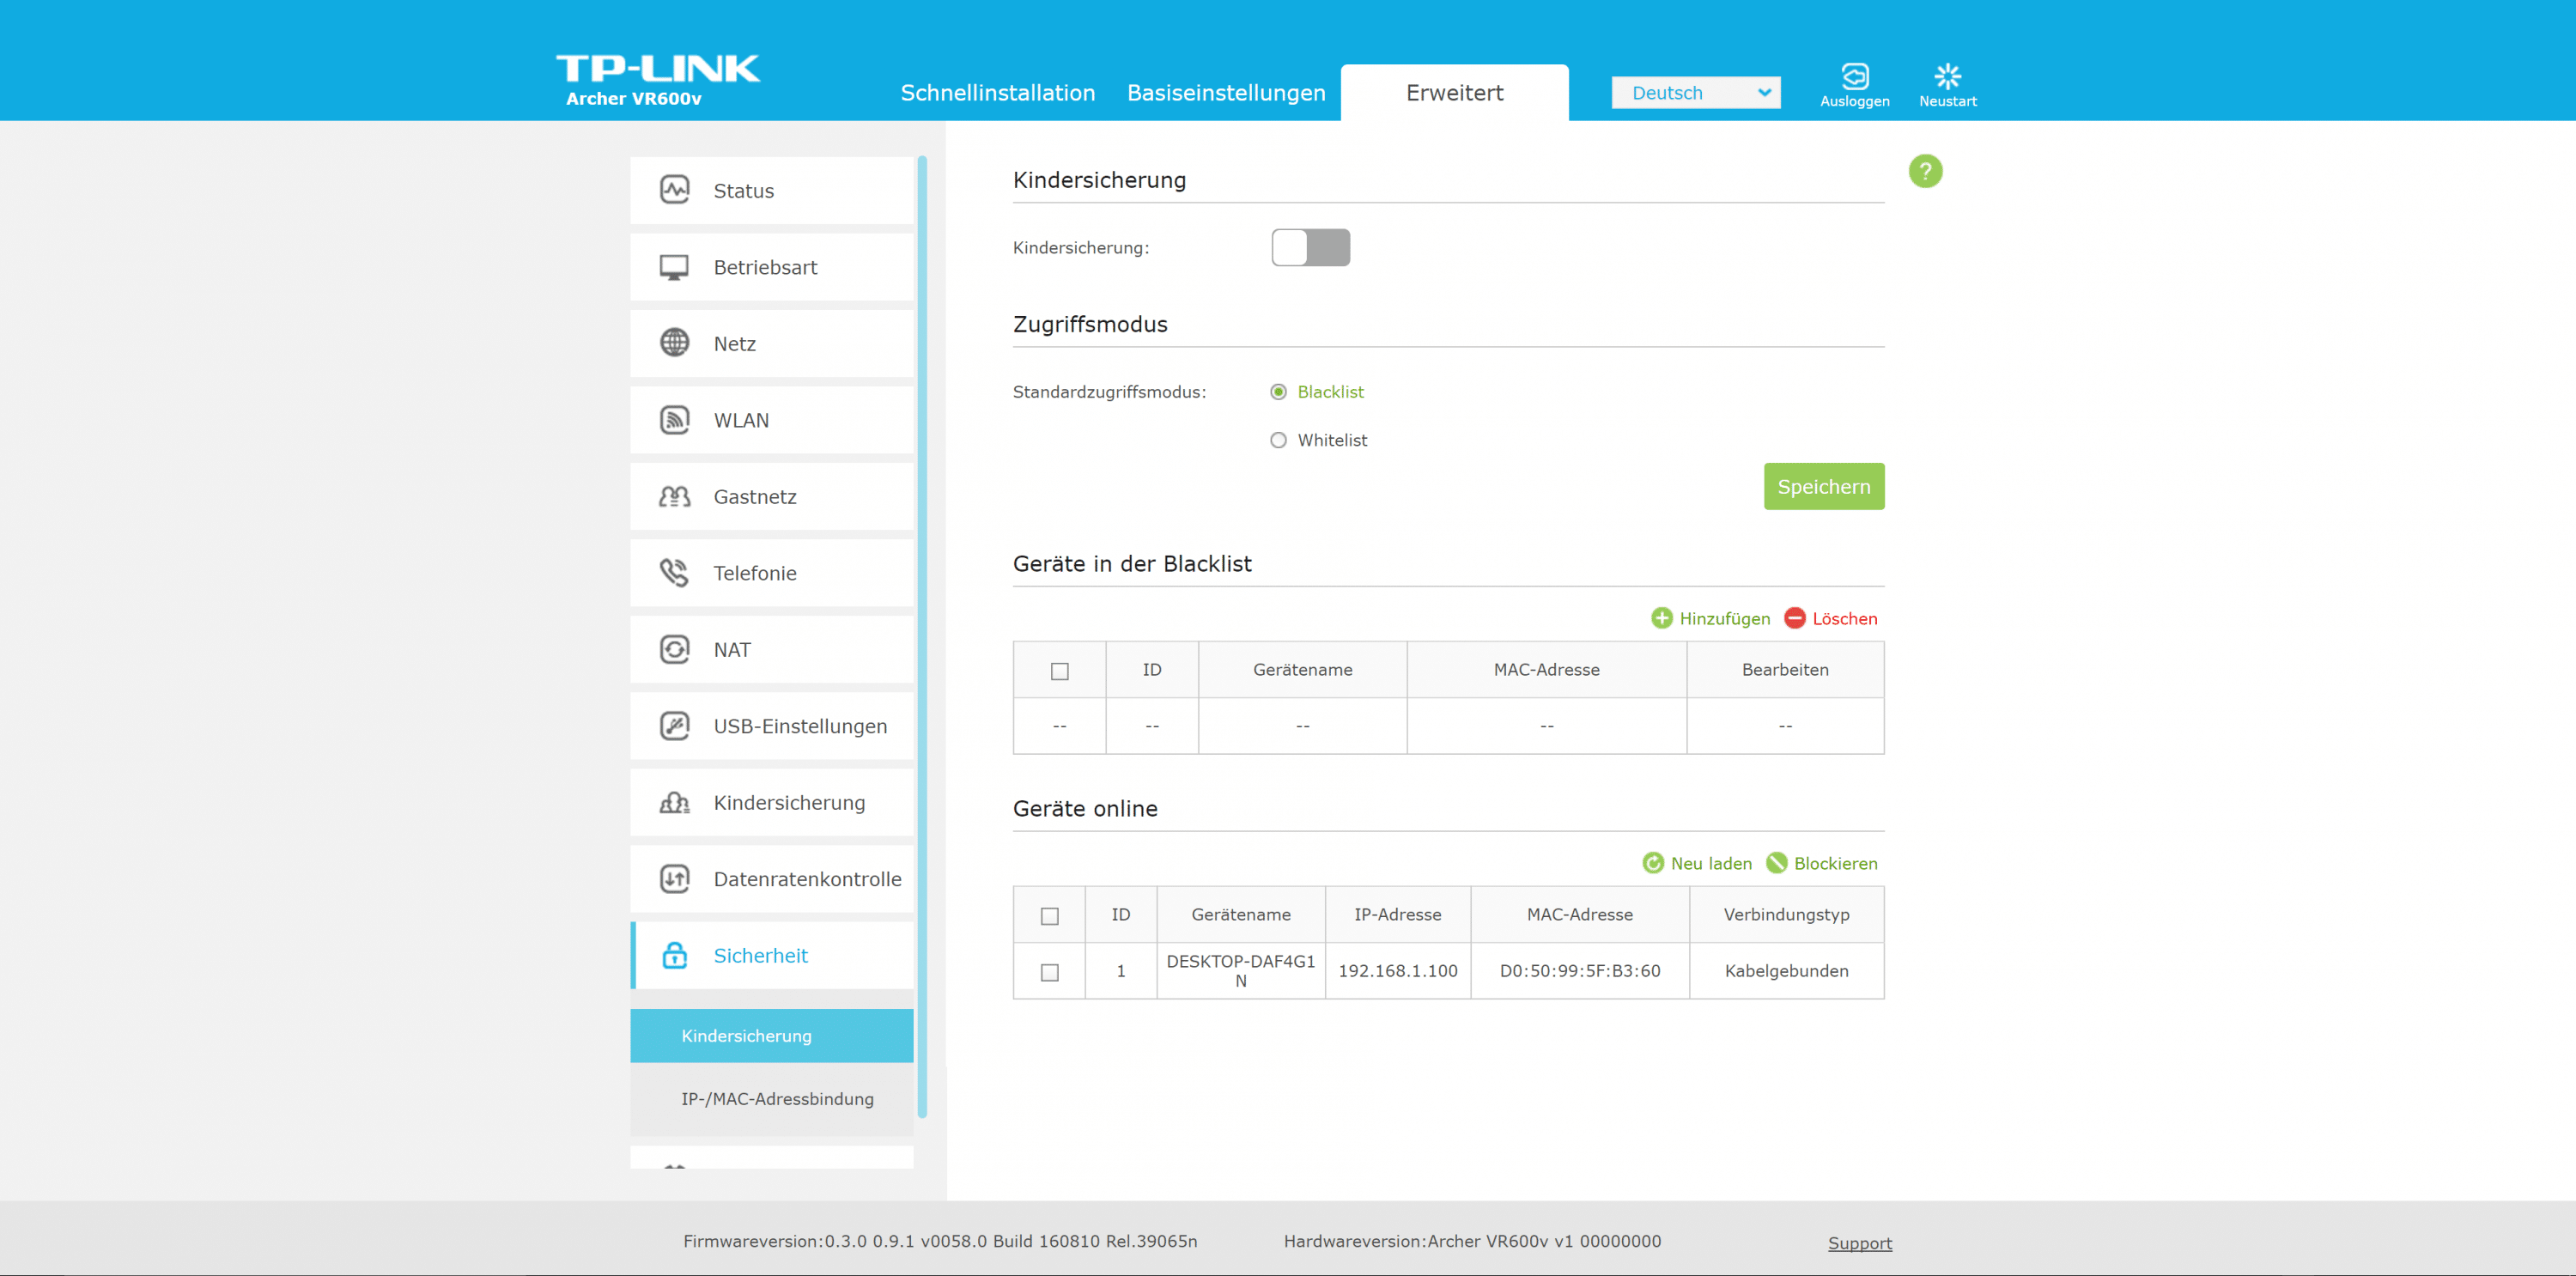The image size is (2576, 1276).
Task: Click the green help question mark icon
Action: pos(1925,171)
